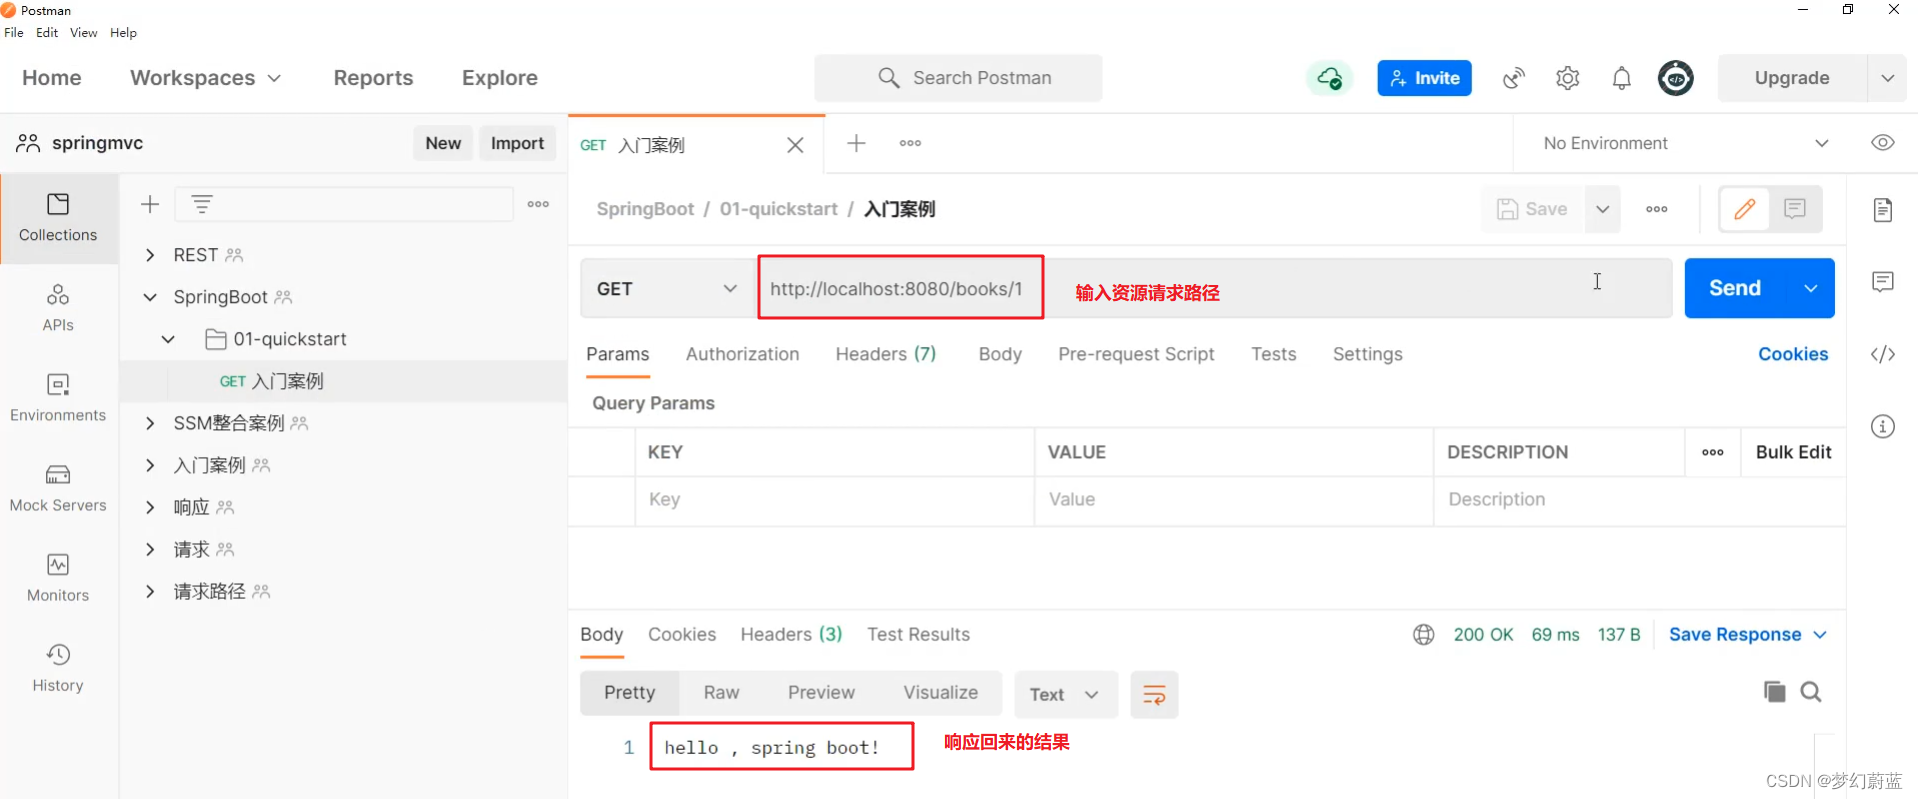
Task: Create new collection with plus icon
Action: pos(150,204)
